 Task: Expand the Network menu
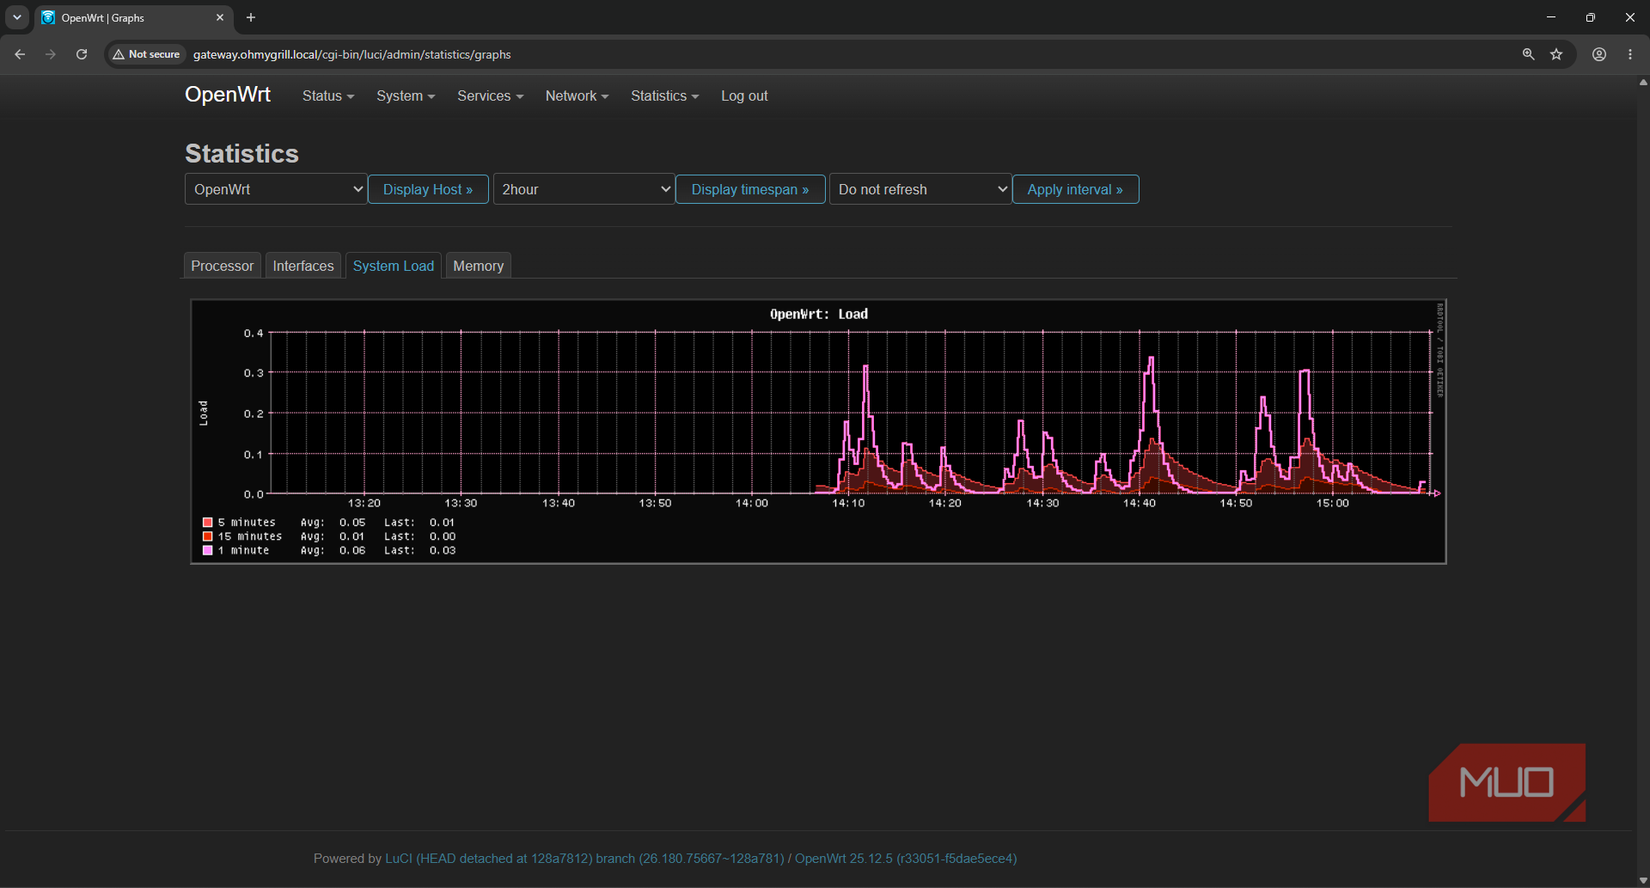577,96
